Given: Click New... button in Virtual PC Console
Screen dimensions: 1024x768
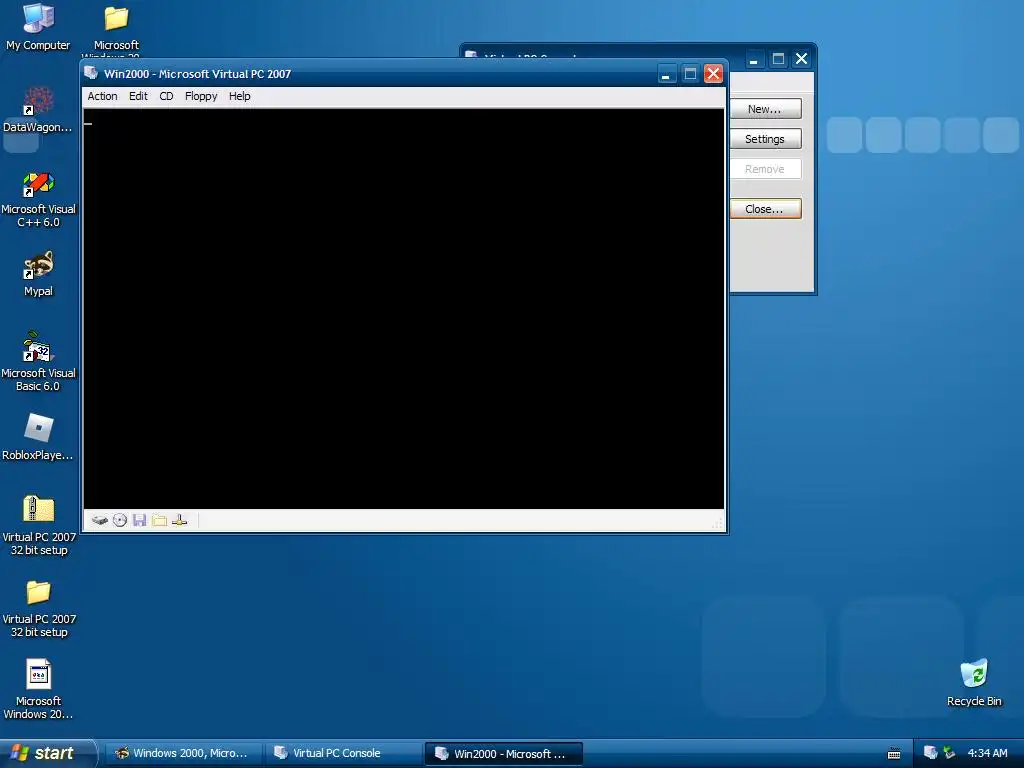Looking at the screenshot, I should (x=765, y=109).
